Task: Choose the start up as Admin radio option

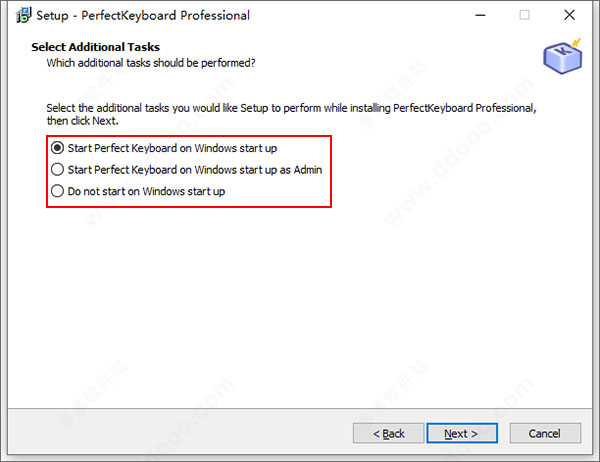Action: 57,169
